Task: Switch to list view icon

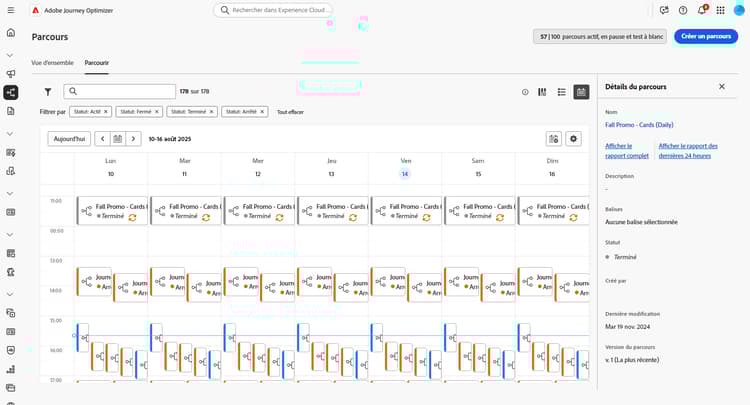Action: pyautogui.click(x=562, y=92)
